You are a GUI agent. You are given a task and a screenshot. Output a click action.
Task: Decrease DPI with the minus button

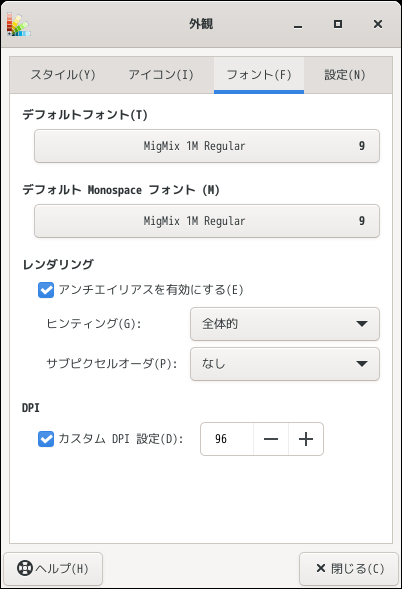pos(271,439)
